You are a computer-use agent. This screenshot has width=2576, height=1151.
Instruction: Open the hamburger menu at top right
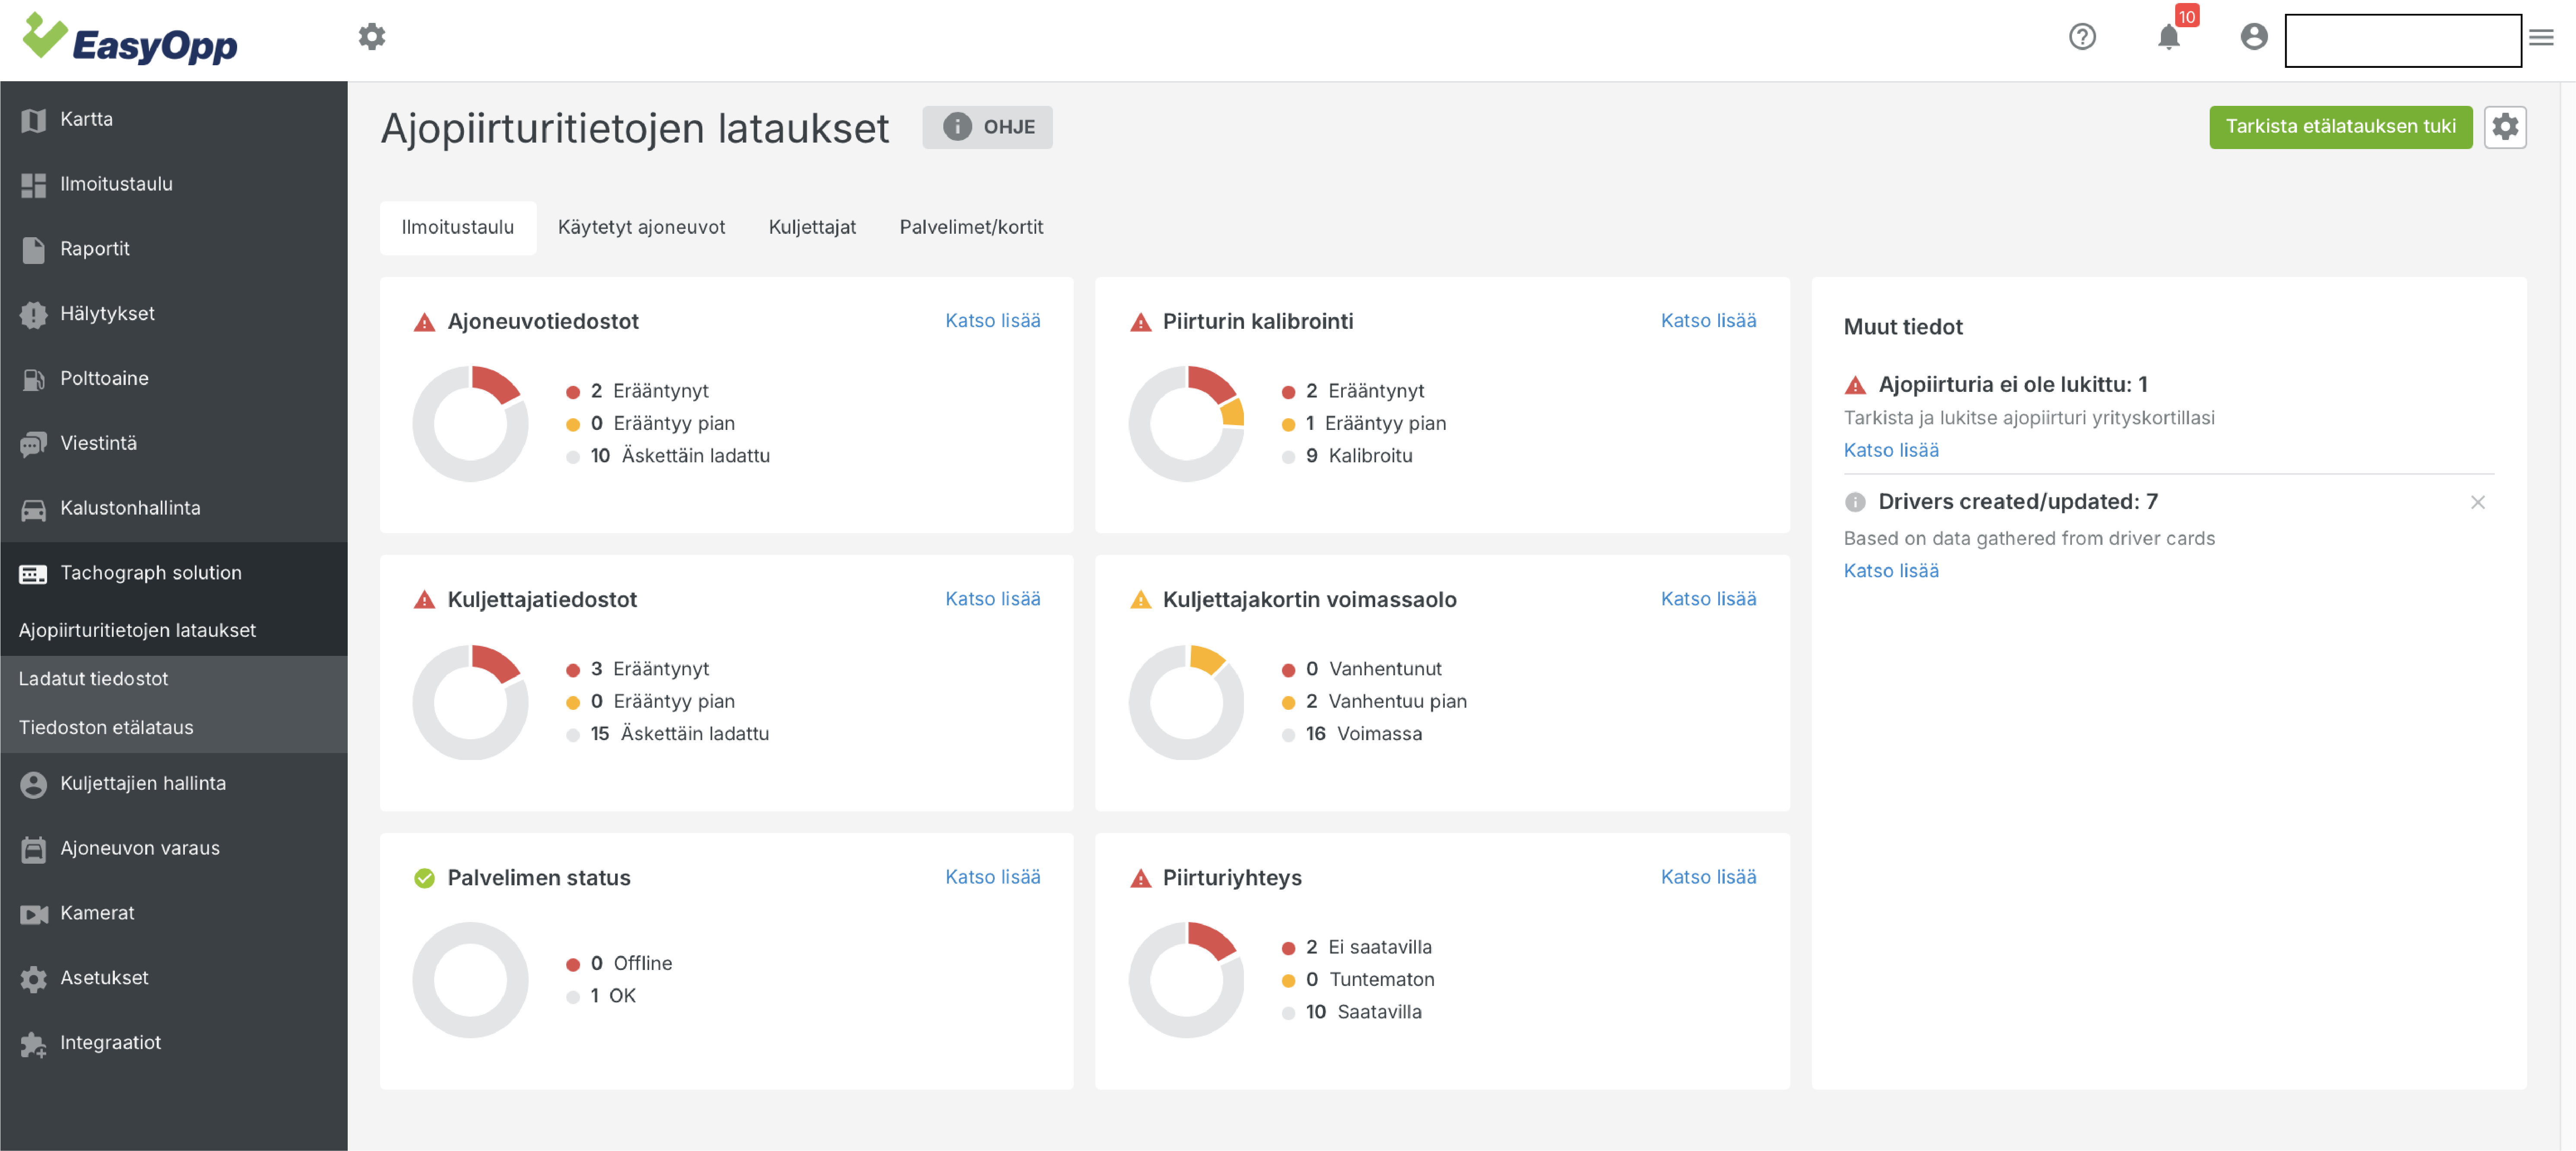2541,38
